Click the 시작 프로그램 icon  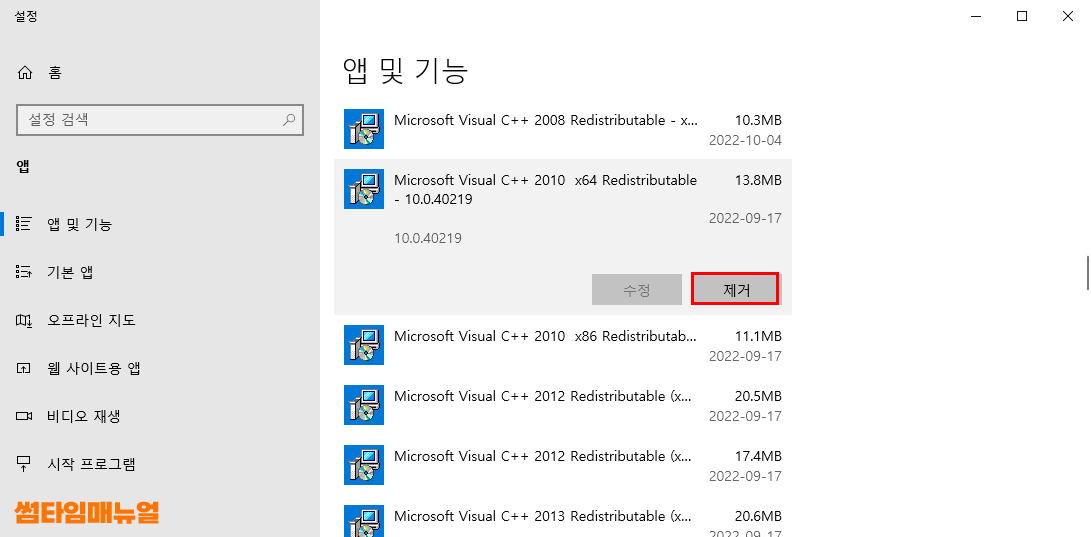[x=24, y=463]
